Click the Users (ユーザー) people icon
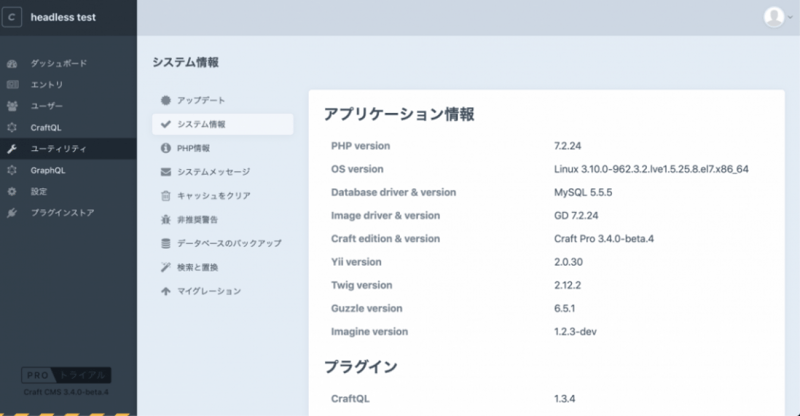The width and height of the screenshot is (800, 416). tap(12, 106)
